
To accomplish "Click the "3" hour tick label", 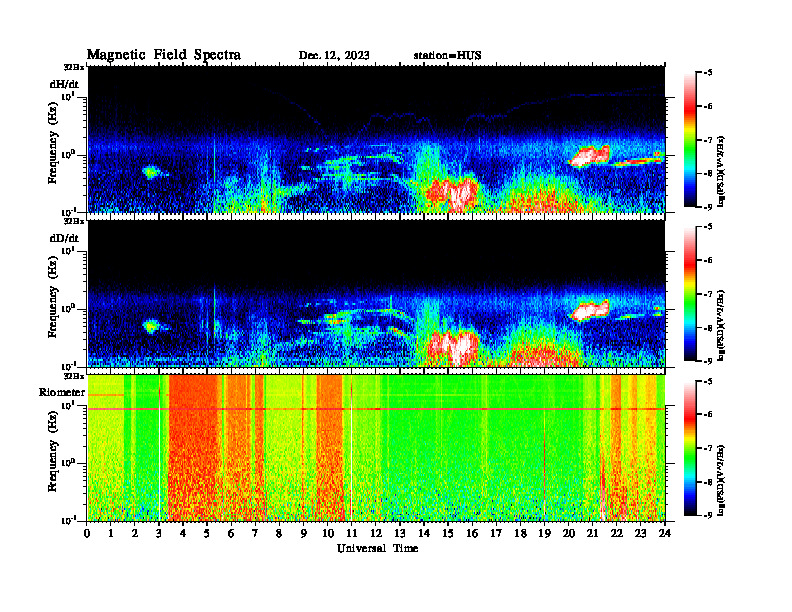I will click(159, 533).
